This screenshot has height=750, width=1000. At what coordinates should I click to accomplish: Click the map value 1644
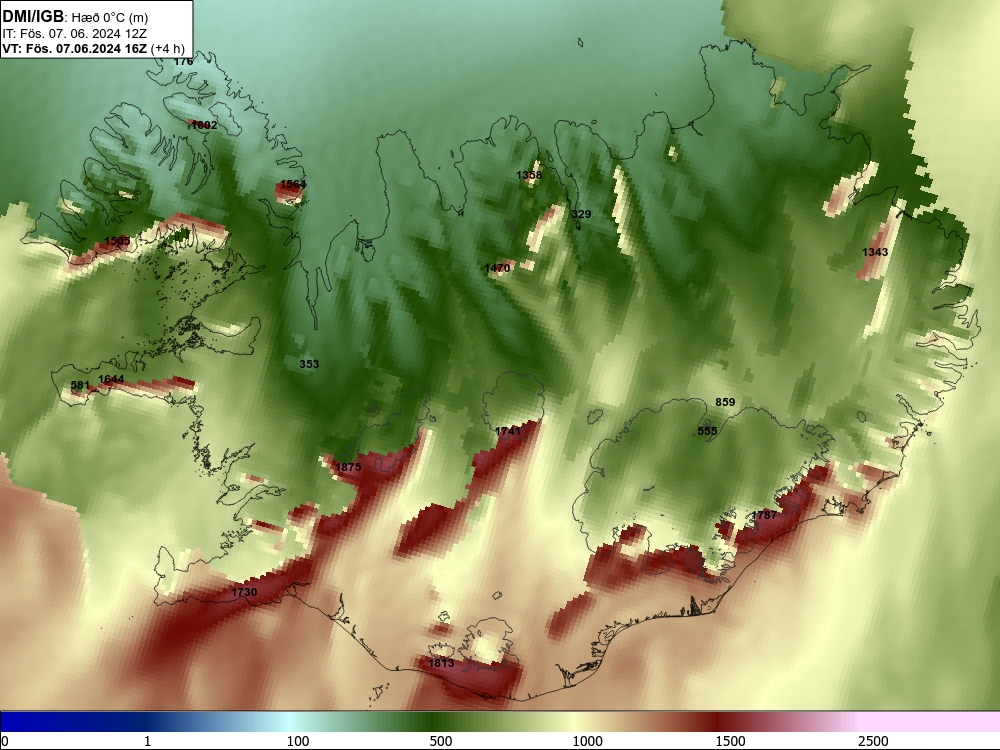(111, 379)
